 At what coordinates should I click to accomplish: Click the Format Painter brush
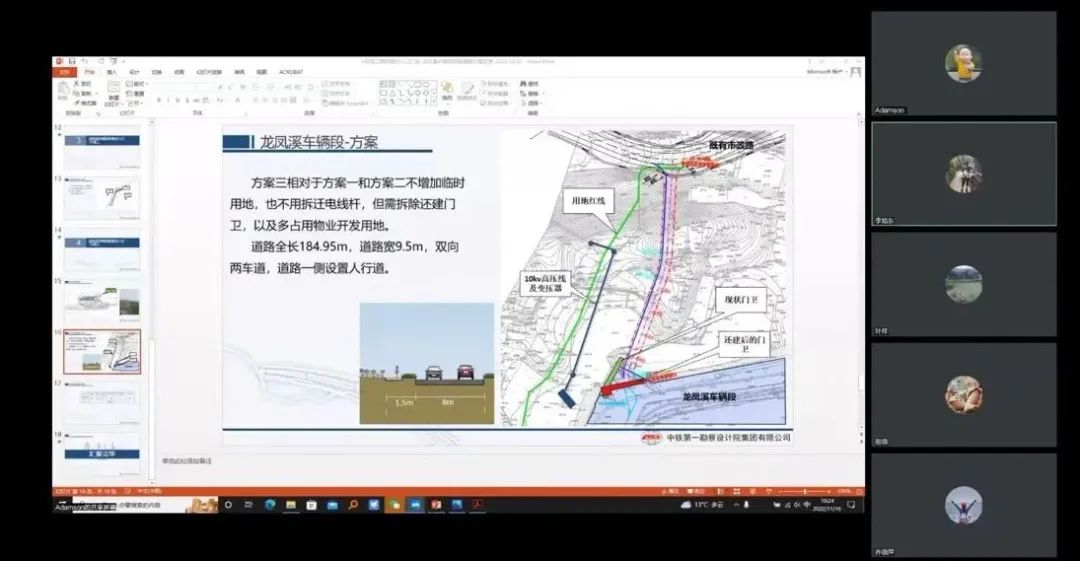(x=85, y=103)
